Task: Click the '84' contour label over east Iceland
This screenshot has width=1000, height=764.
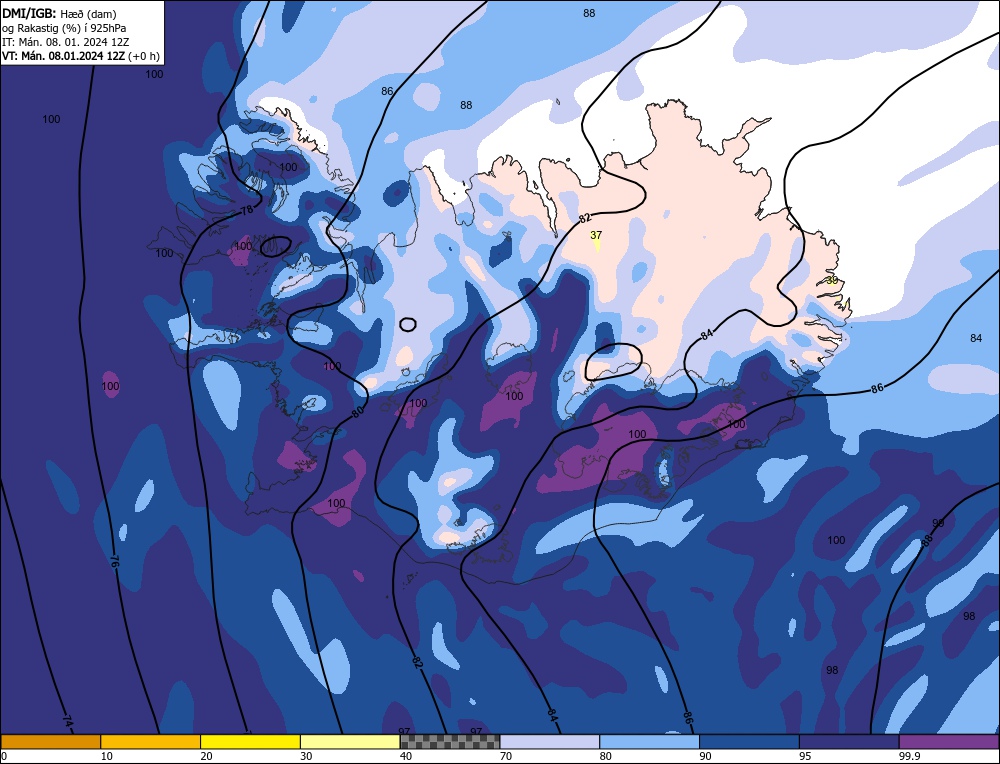Action: coord(706,334)
